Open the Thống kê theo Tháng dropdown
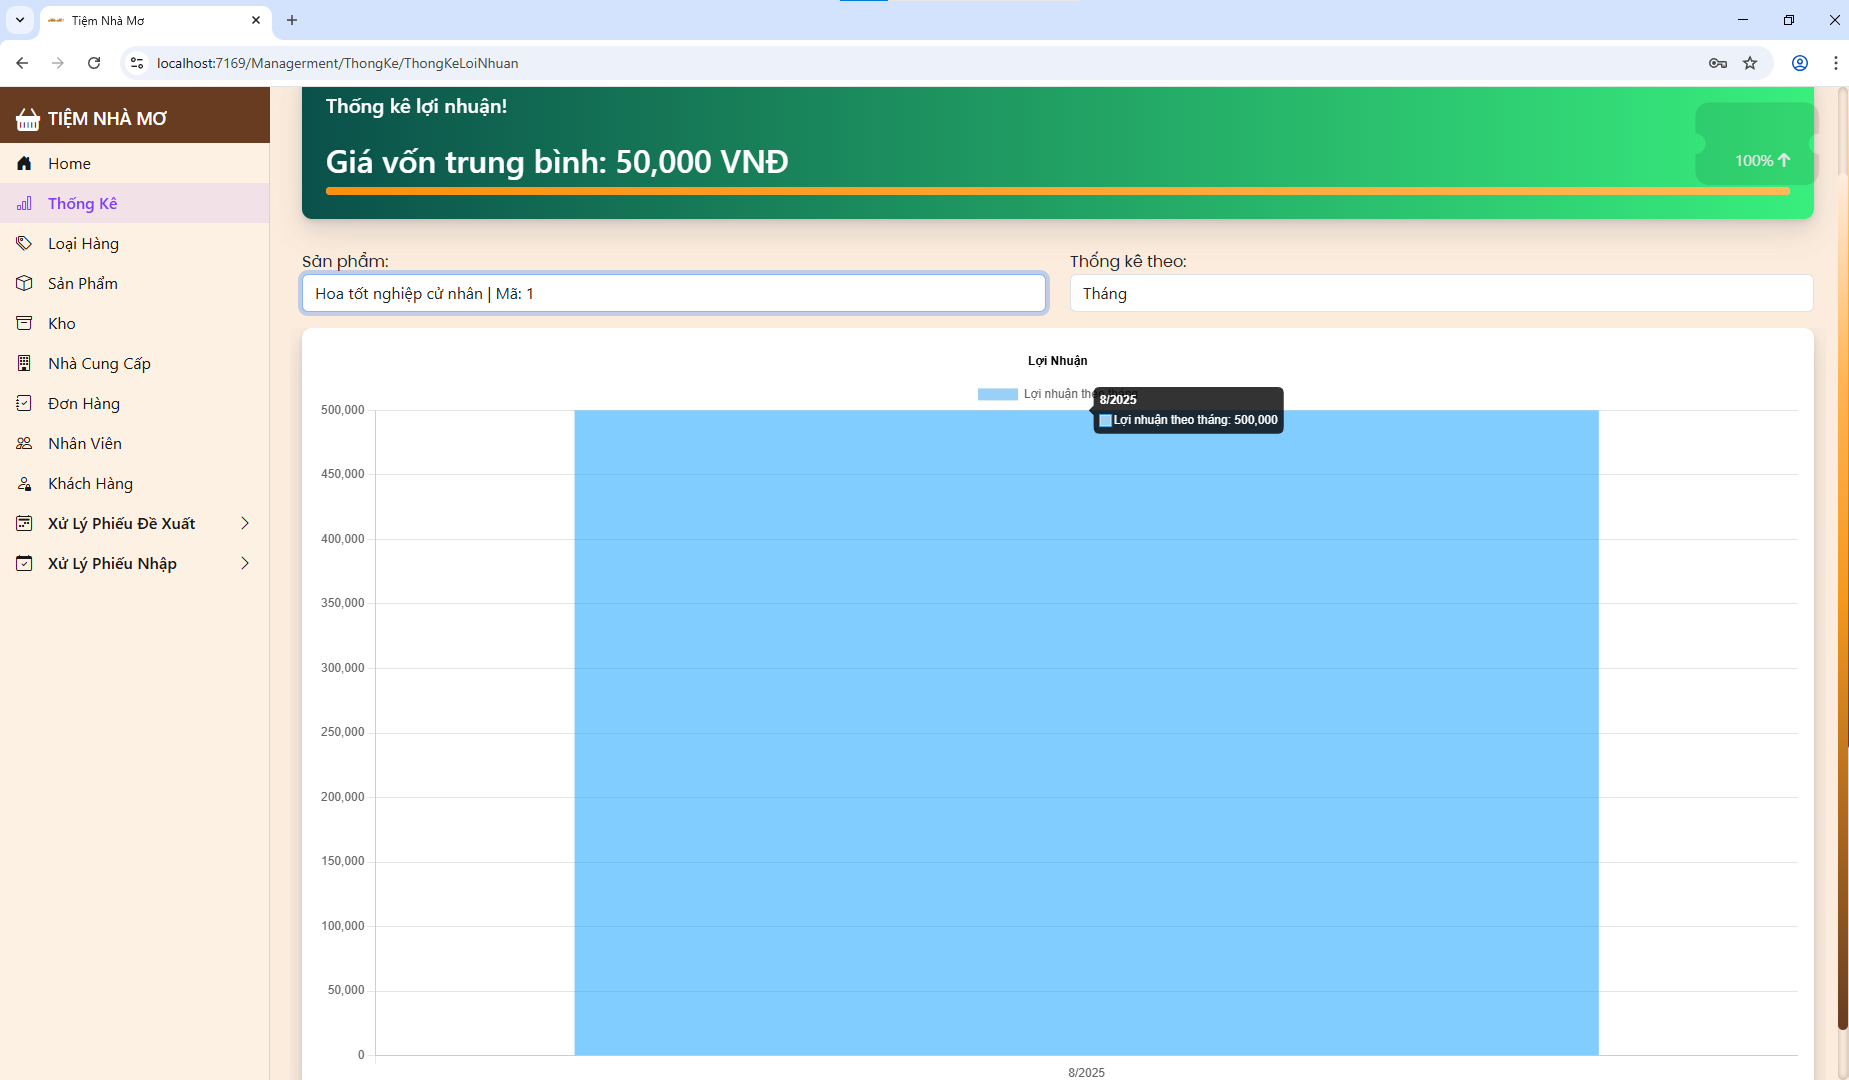Screen dimensions: 1849x1080 (x=1441, y=293)
